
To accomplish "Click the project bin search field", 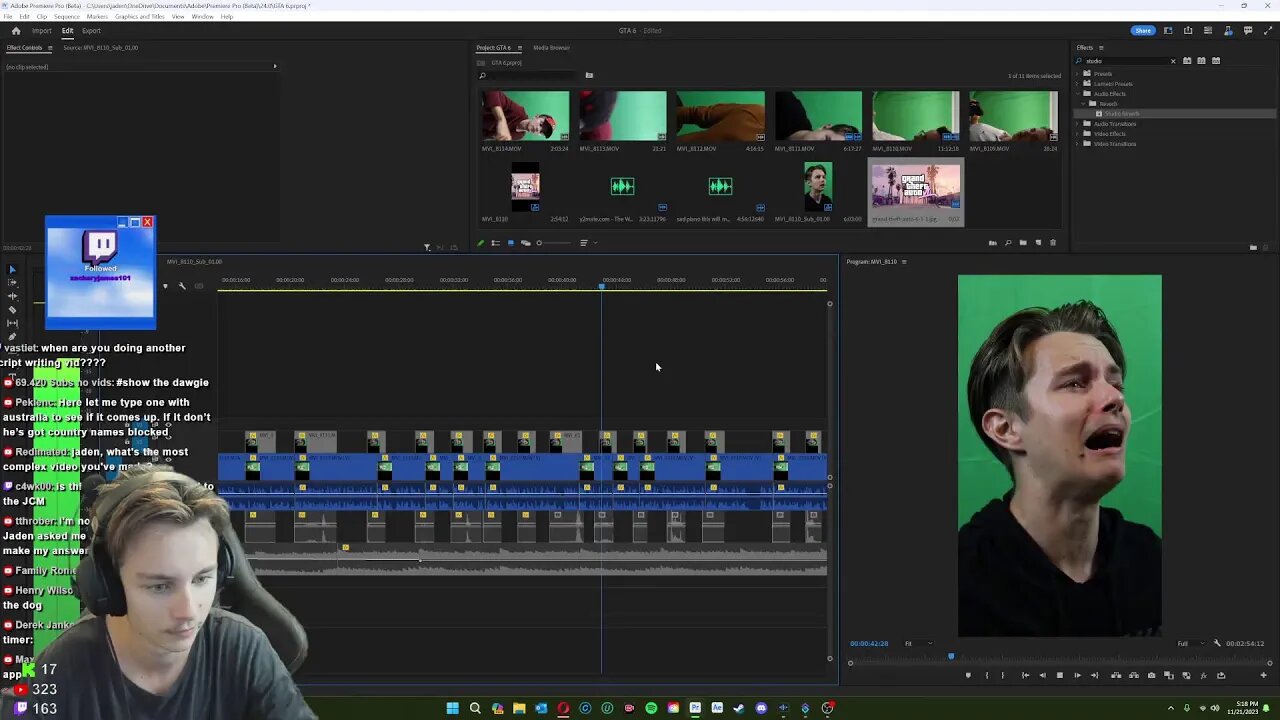I will point(527,76).
